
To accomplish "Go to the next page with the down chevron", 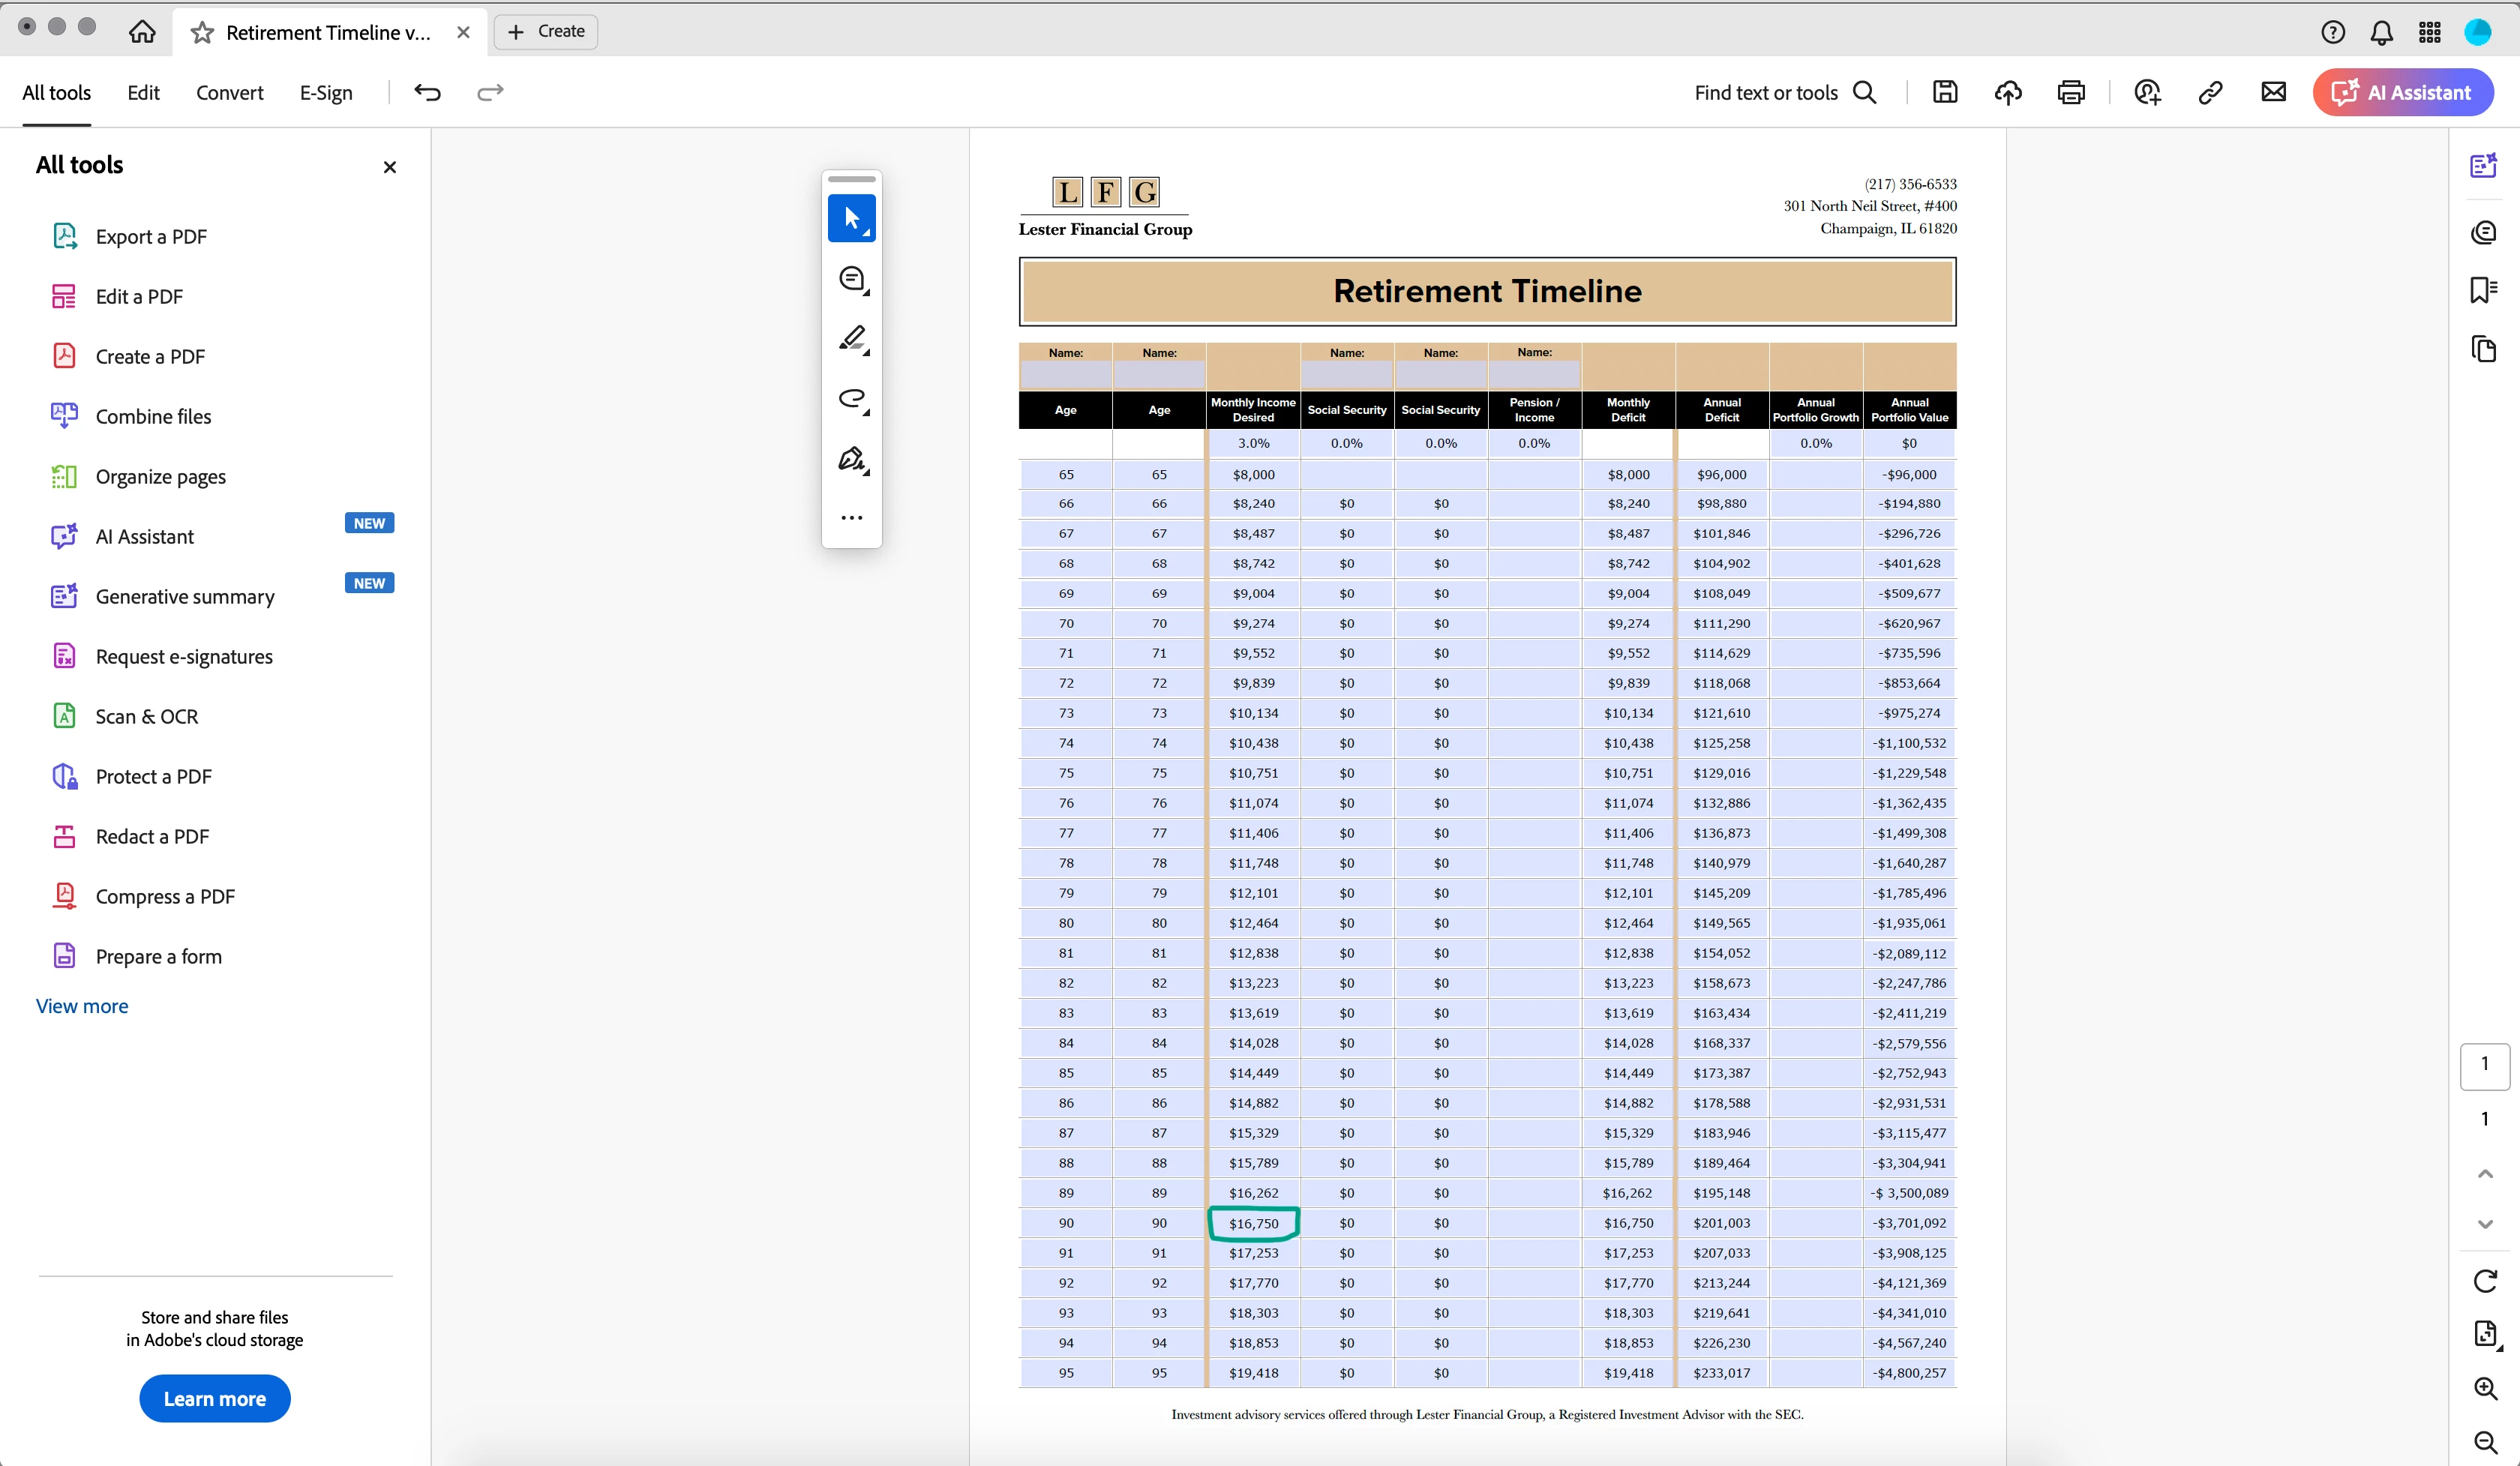I will 2485,1224.
